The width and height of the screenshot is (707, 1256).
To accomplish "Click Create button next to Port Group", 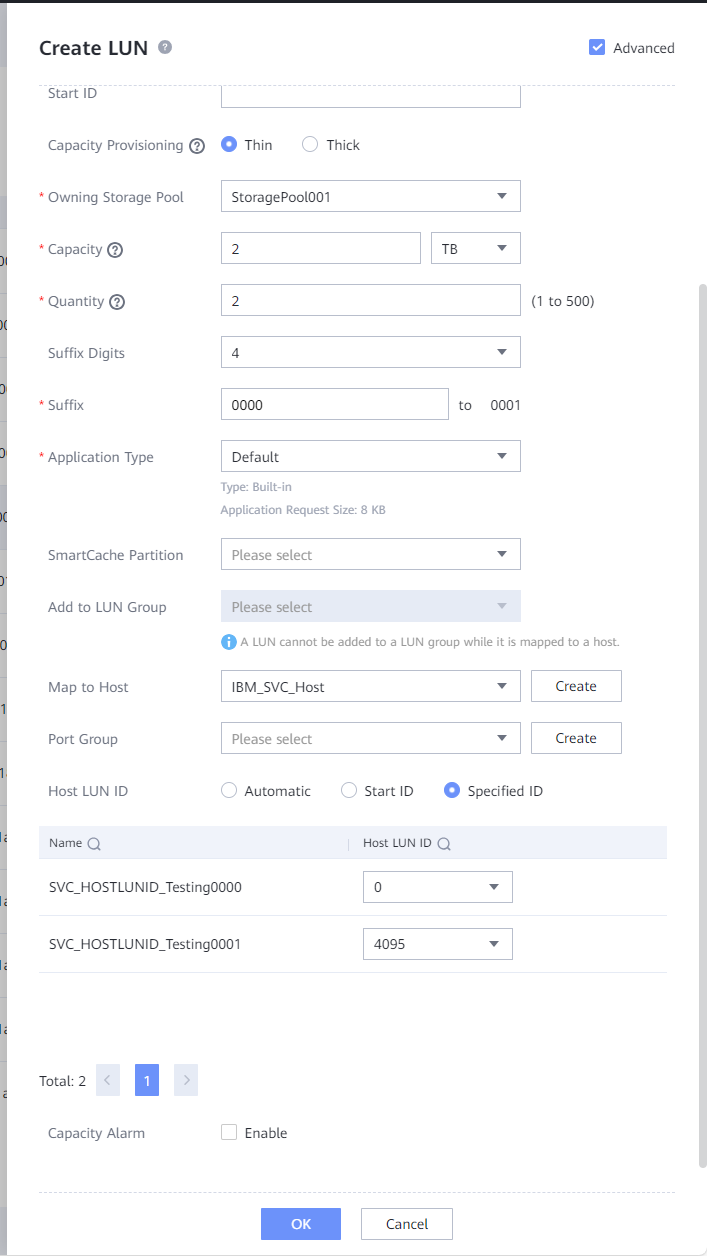I will point(576,738).
